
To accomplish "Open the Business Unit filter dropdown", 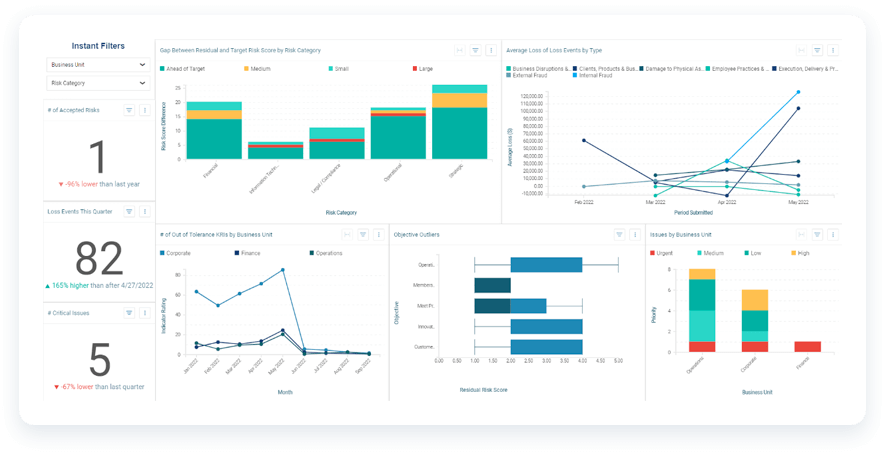I will point(98,65).
